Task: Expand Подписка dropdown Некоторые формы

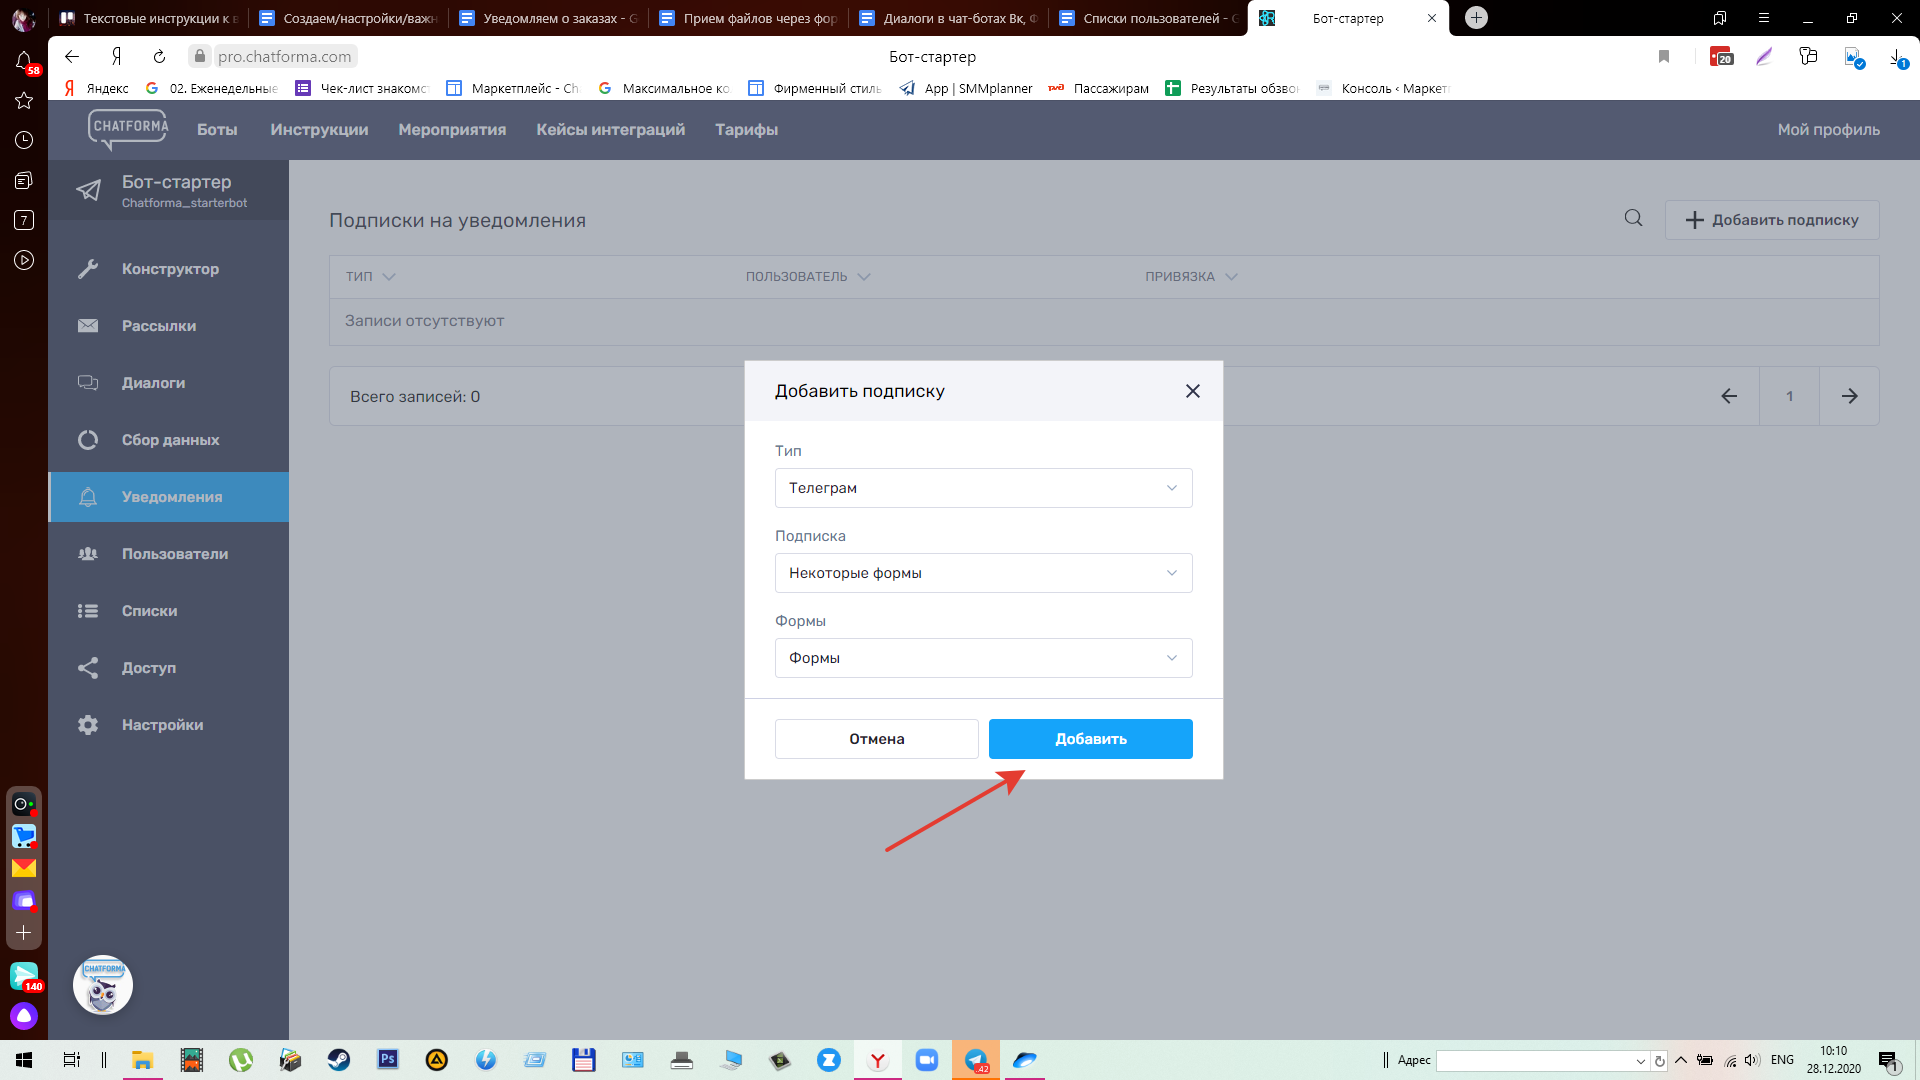Action: point(983,573)
